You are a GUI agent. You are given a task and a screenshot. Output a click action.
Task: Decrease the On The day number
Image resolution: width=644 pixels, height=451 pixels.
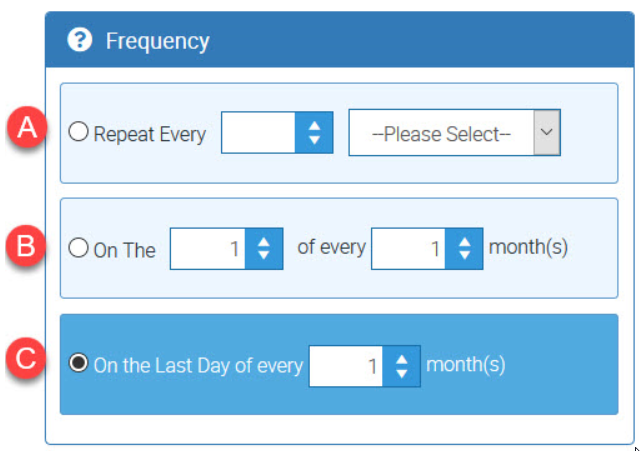pyautogui.click(x=264, y=257)
